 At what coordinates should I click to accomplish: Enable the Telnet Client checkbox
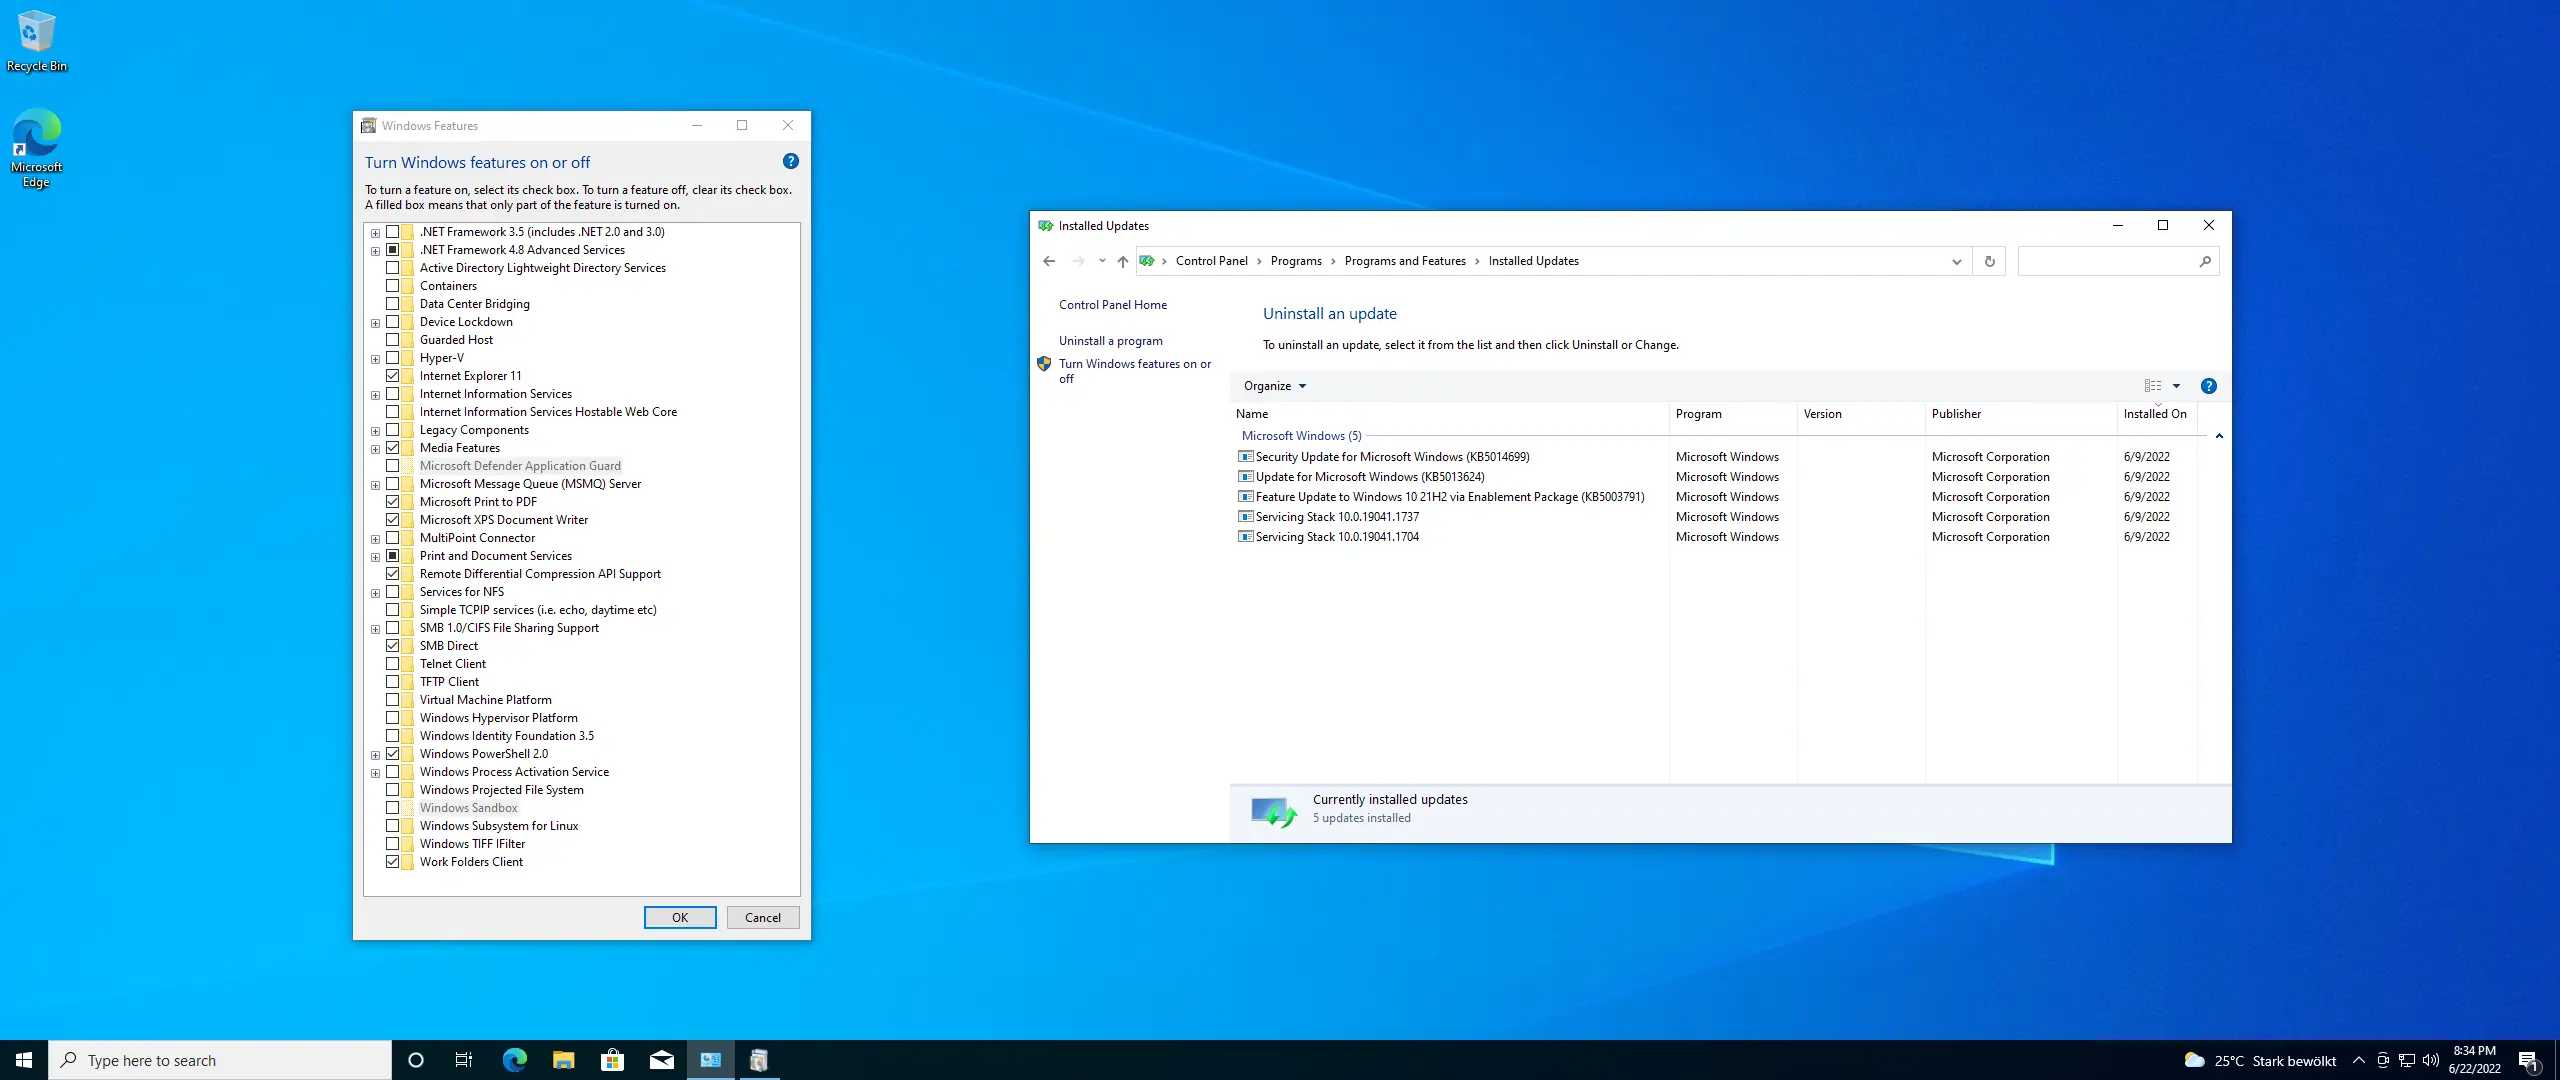point(393,664)
